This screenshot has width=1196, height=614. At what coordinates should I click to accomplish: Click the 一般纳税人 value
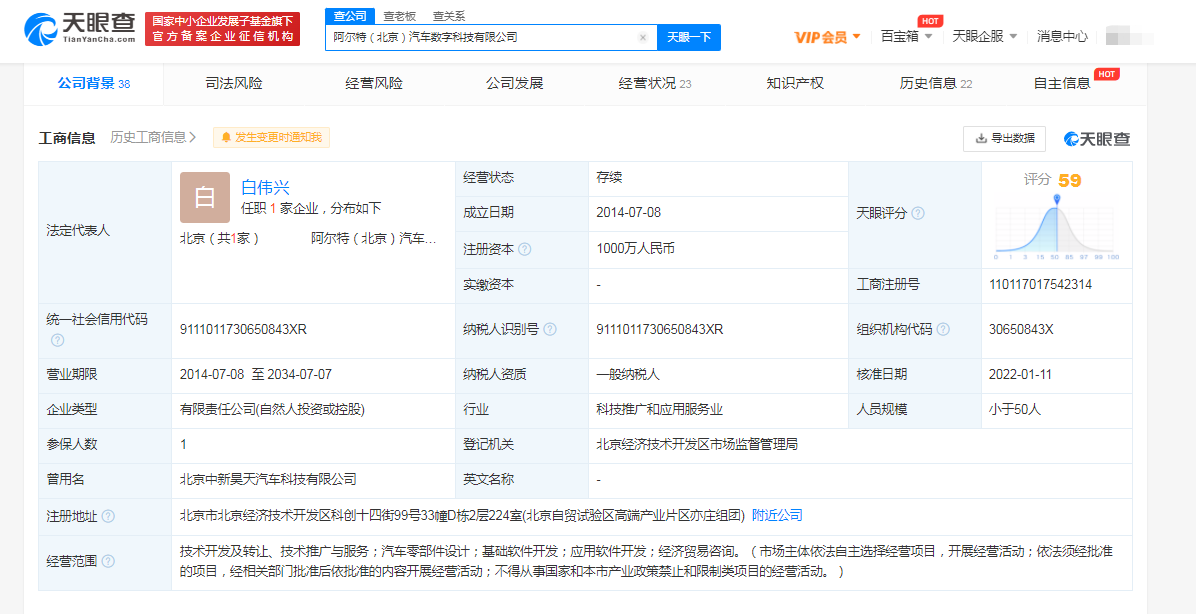point(628,375)
